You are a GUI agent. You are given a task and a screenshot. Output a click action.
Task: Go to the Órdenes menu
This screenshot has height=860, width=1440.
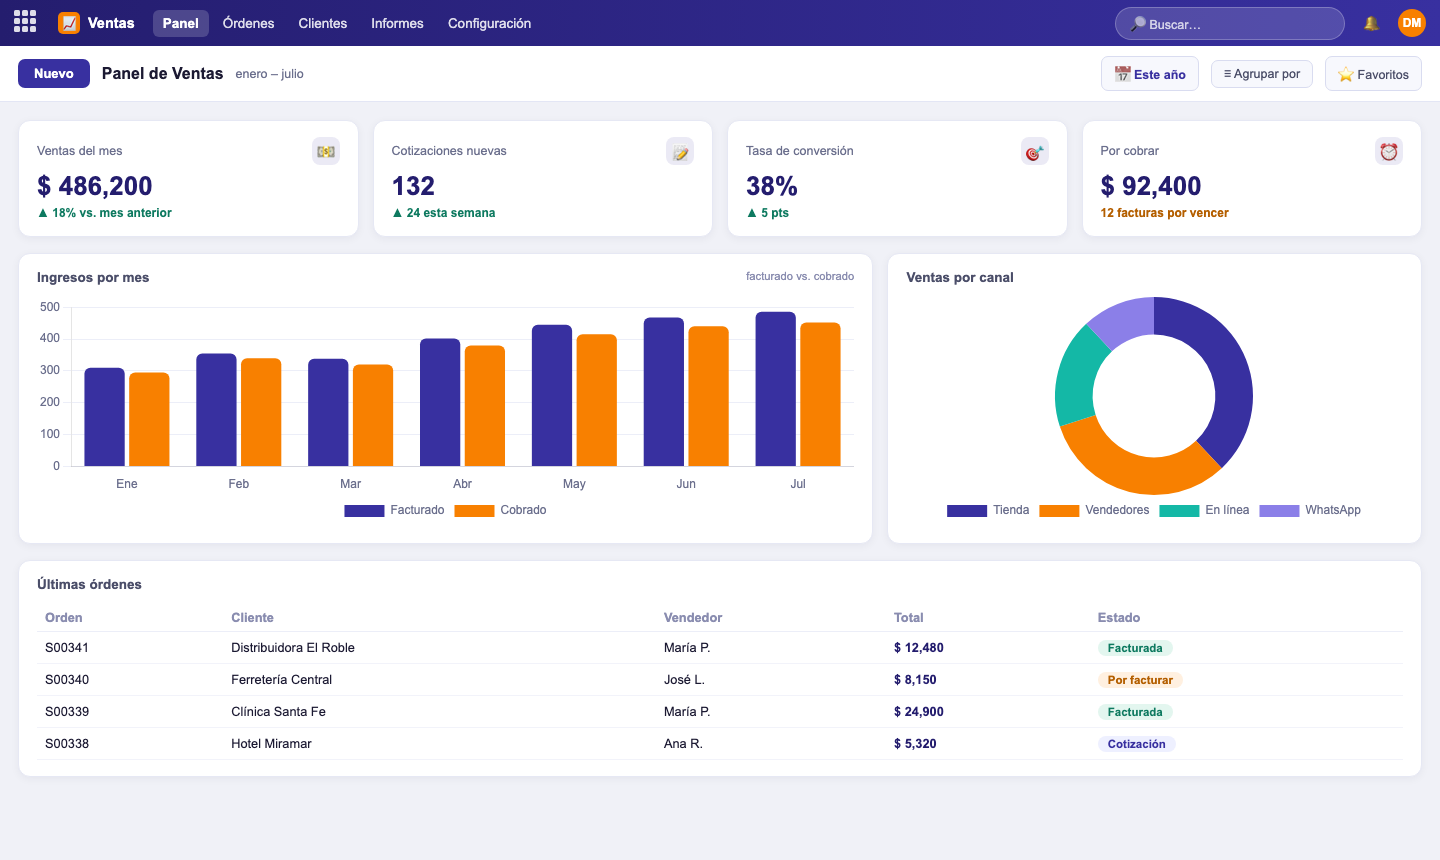coord(248,23)
